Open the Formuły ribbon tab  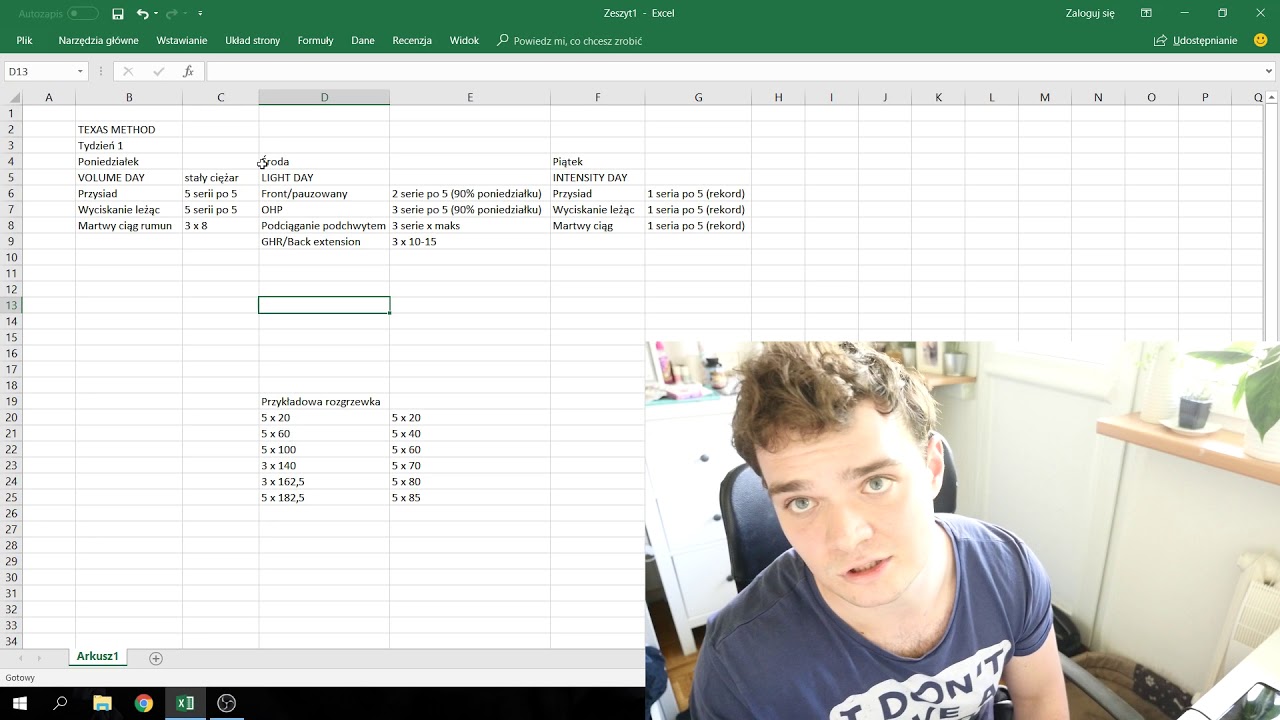tap(315, 41)
